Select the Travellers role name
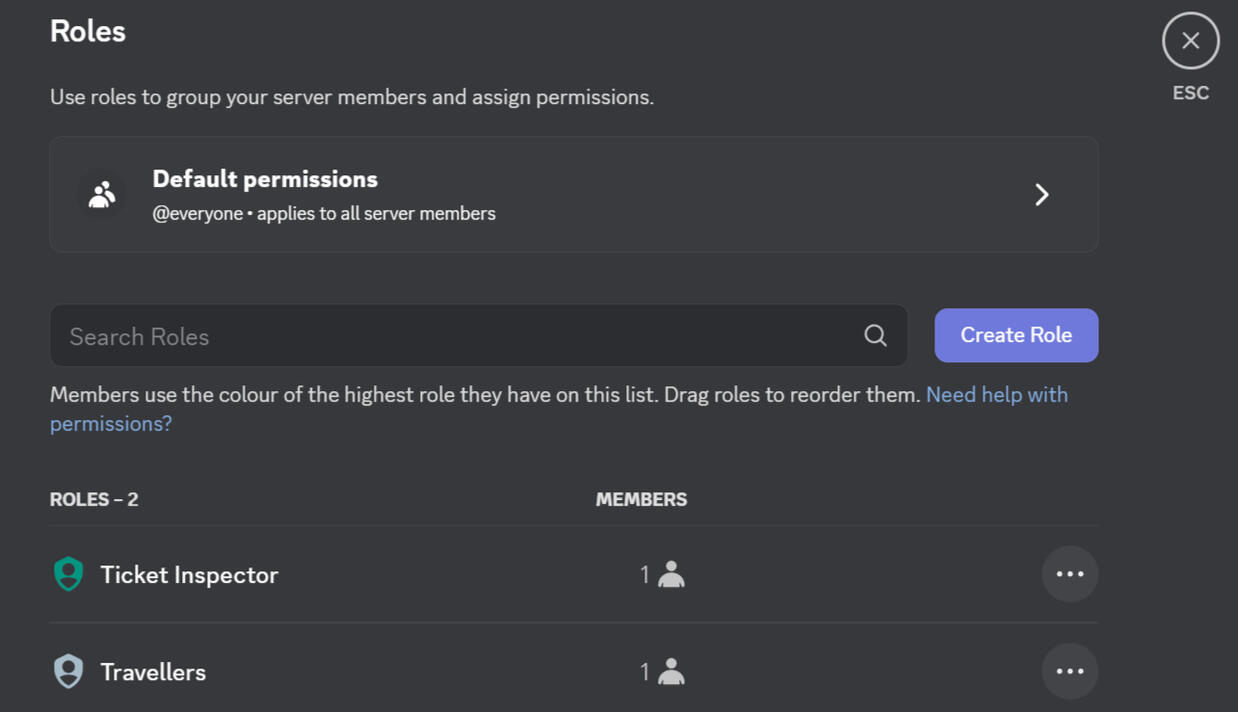This screenshot has height=712, width=1238. 153,672
